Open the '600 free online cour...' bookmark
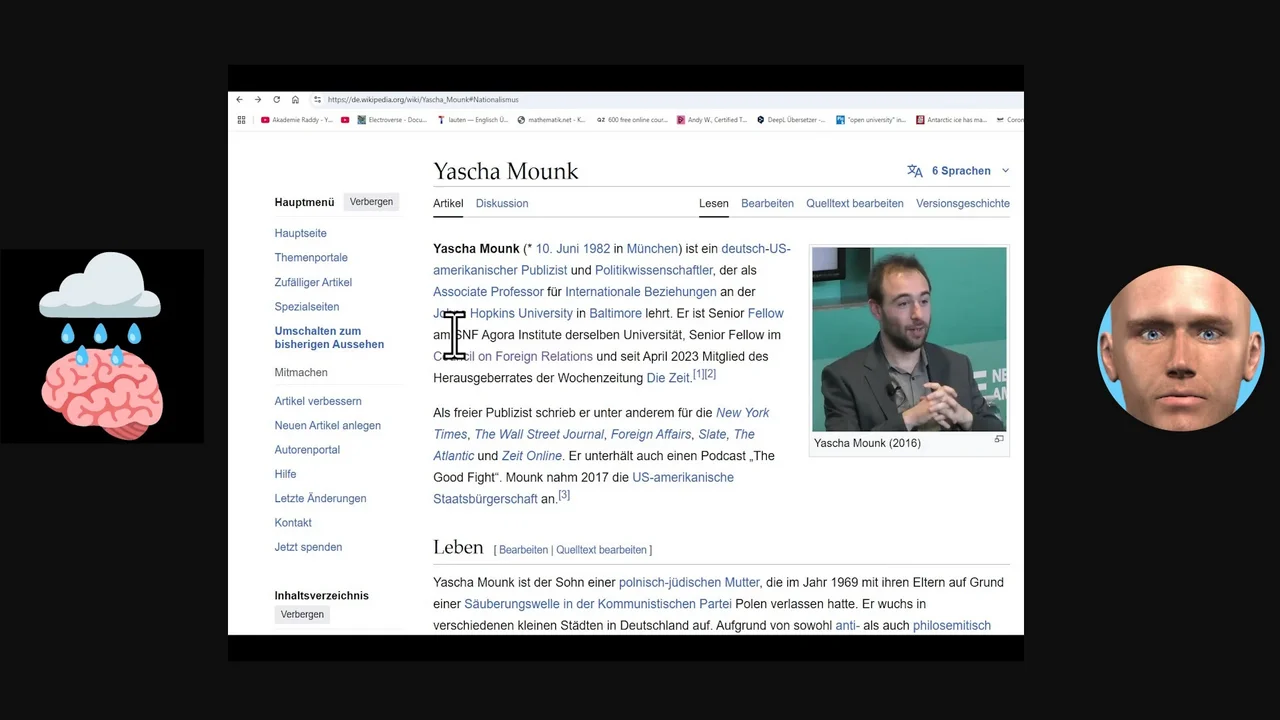1280x720 pixels. [x=632, y=120]
